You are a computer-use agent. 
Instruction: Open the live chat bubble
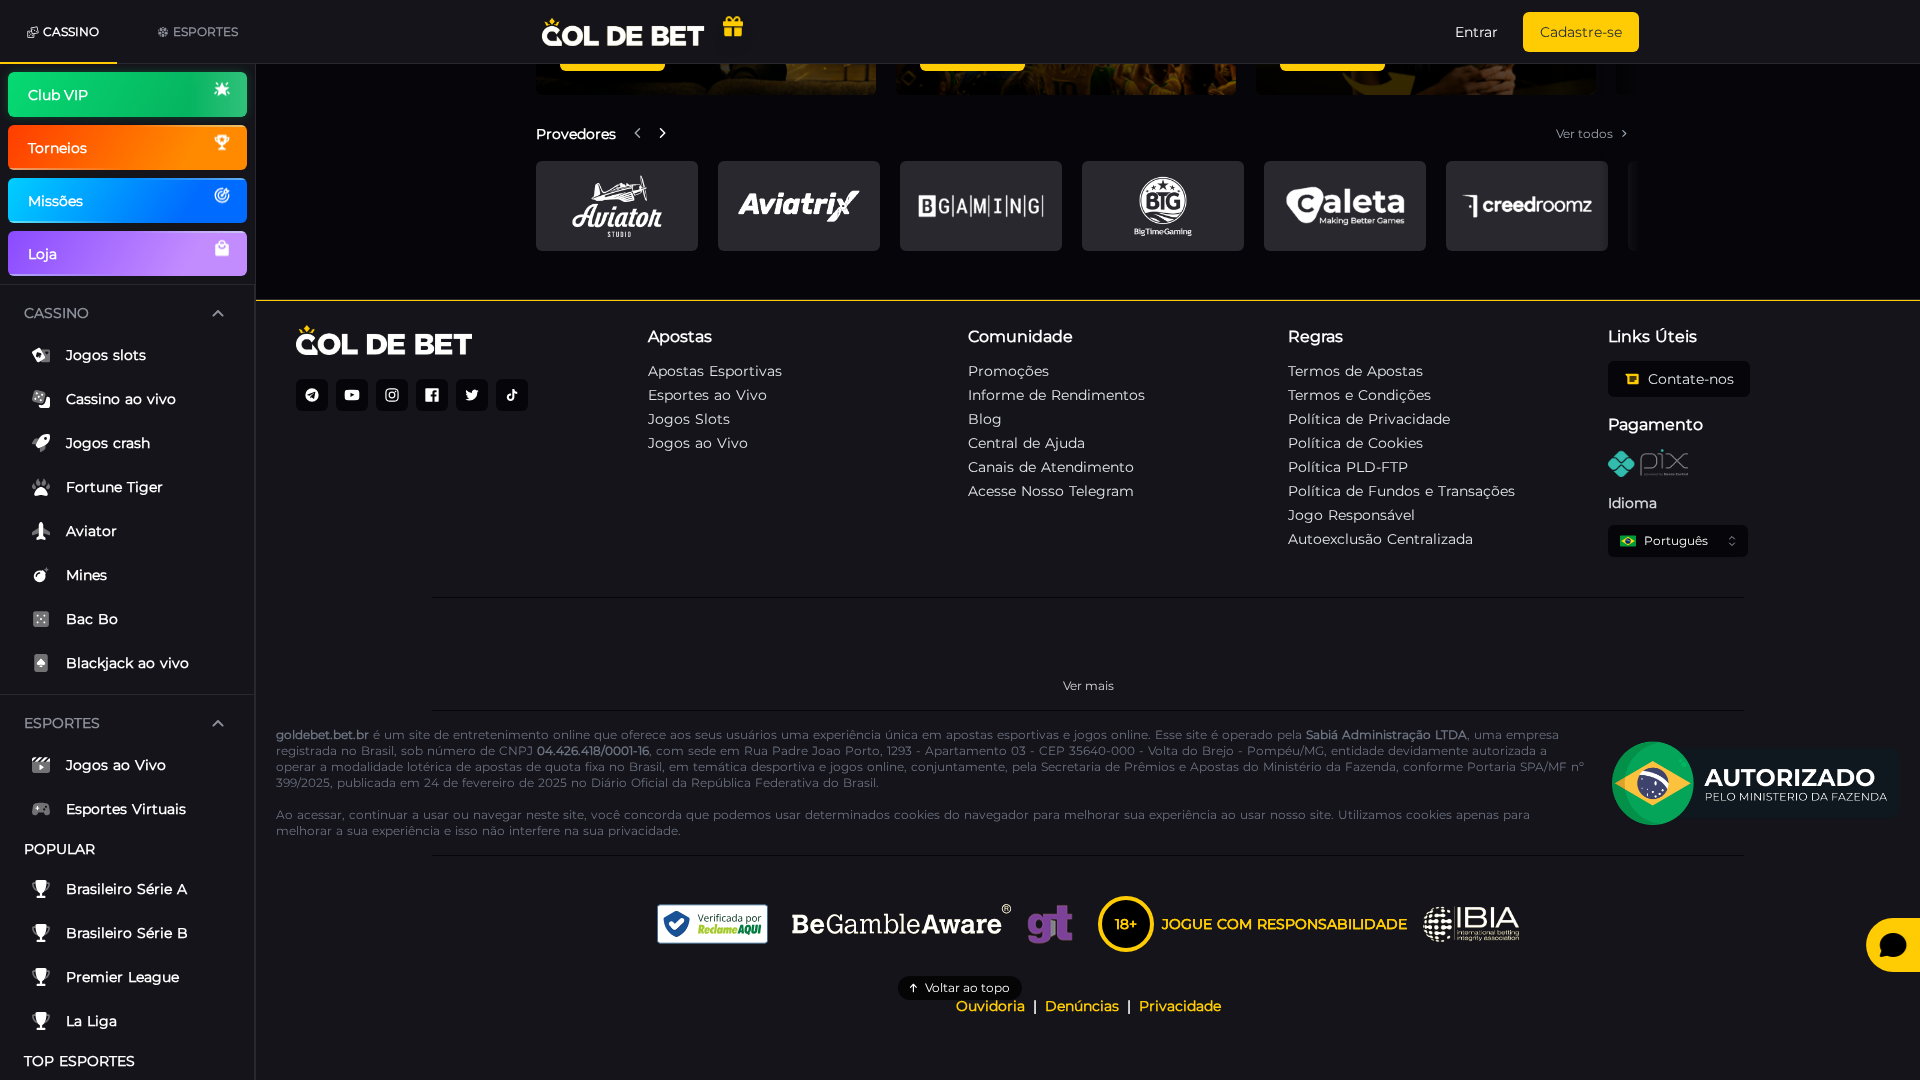click(1892, 945)
